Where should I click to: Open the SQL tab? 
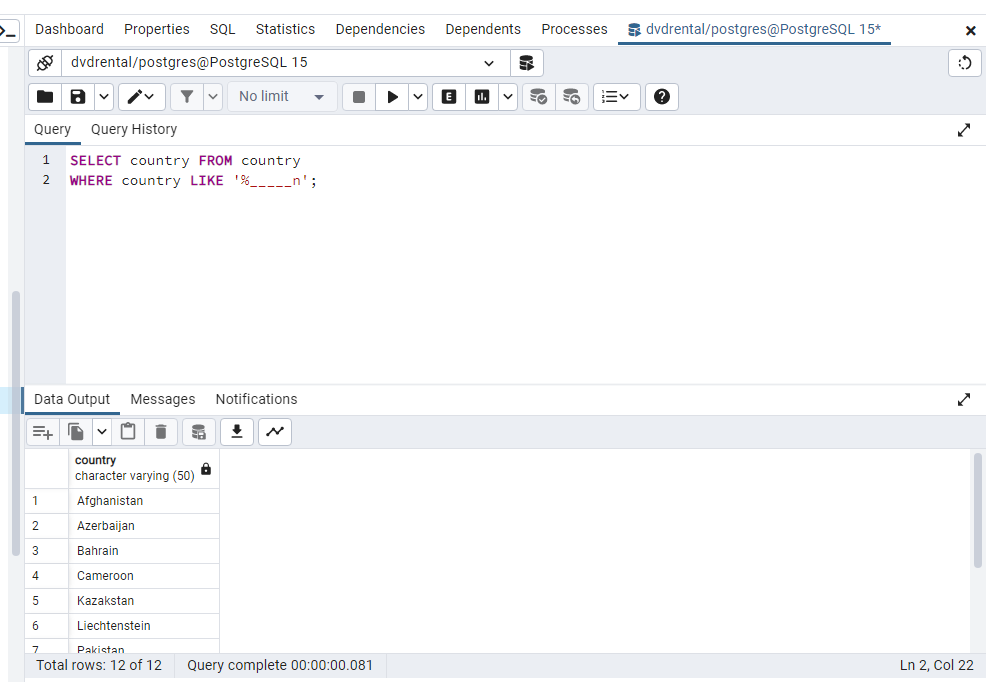pyautogui.click(x=223, y=30)
